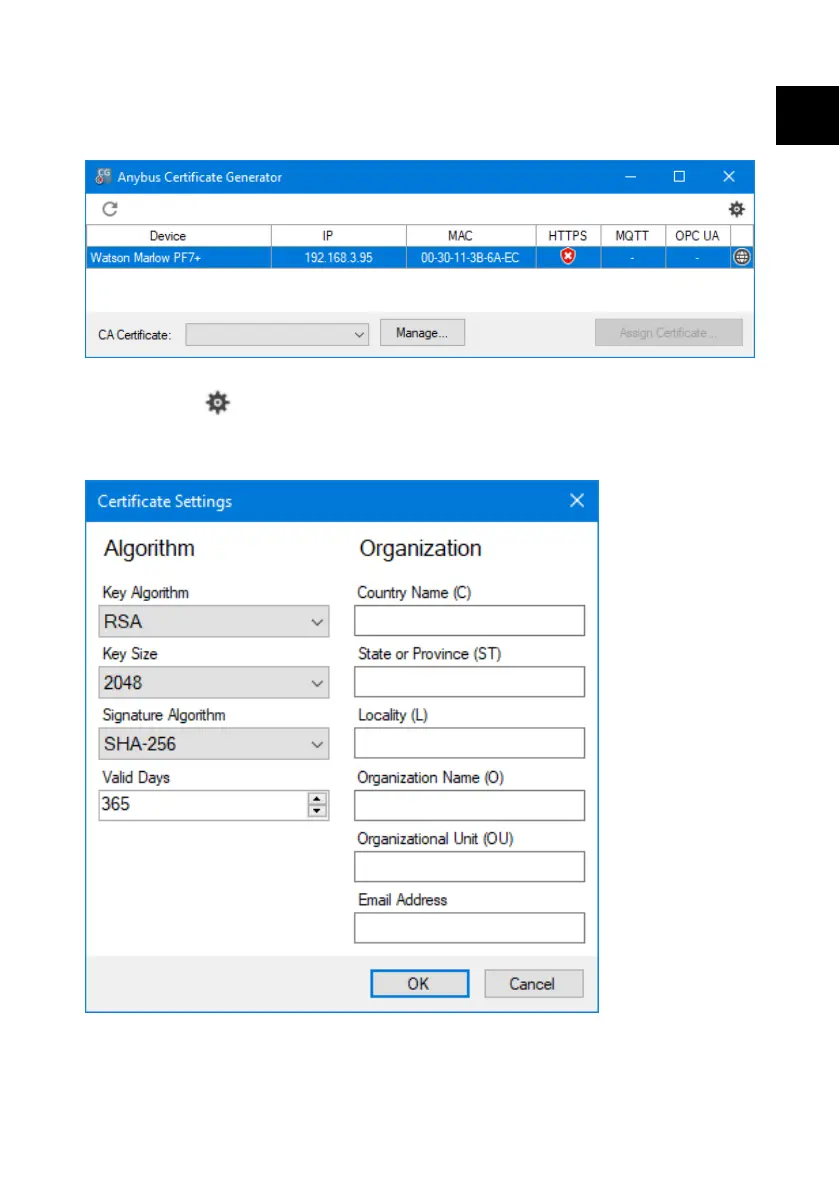The height and width of the screenshot is (1191, 839).
Task: Click the Email Address field
Action: coord(469,928)
